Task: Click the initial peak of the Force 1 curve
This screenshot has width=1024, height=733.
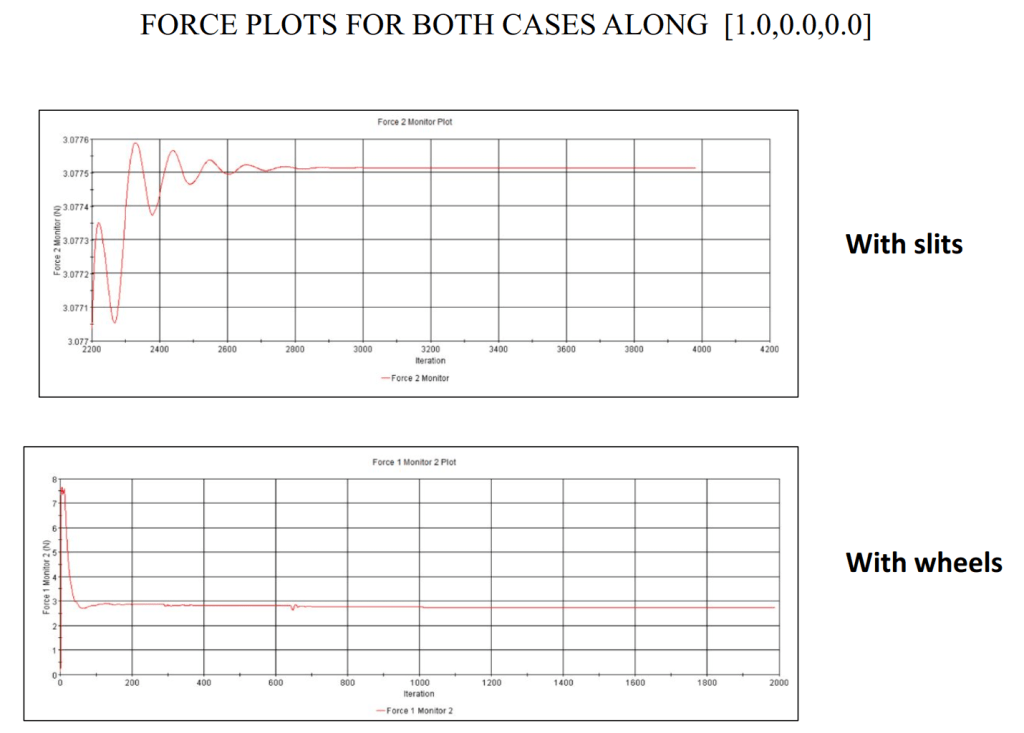Action: click(62, 489)
